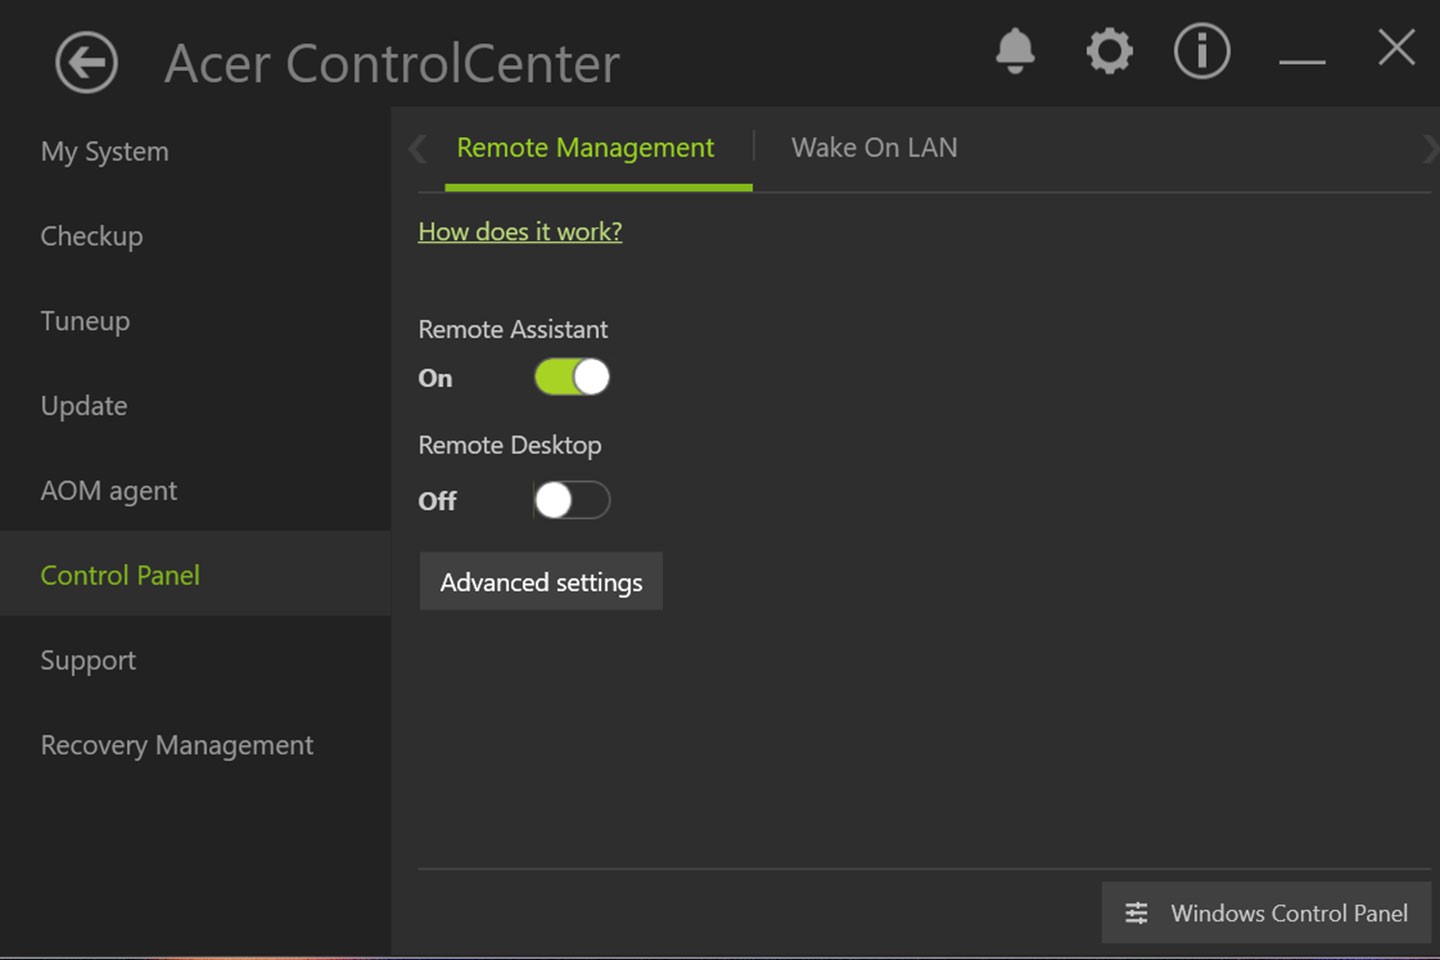The image size is (1440, 960).
Task: Click the information icon
Action: (1201, 51)
